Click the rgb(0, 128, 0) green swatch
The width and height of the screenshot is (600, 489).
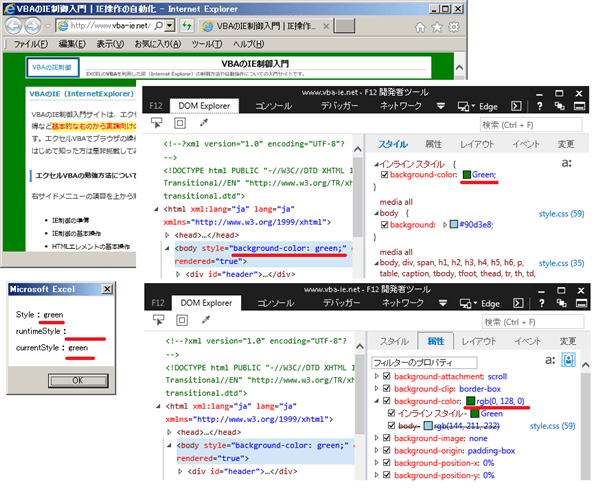471,401
